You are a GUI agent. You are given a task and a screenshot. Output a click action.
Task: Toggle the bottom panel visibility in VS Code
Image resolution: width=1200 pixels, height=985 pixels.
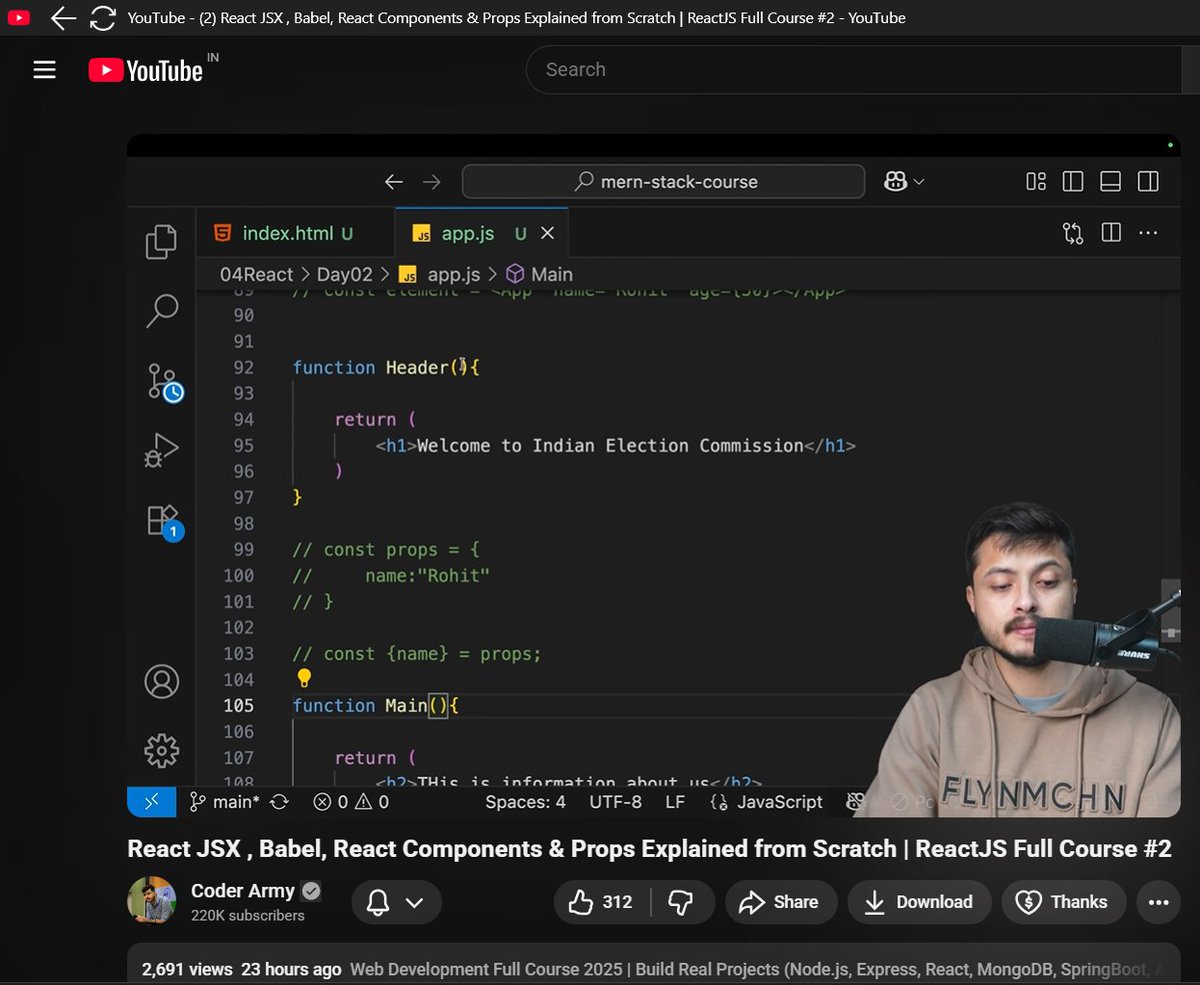coord(1109,181)
